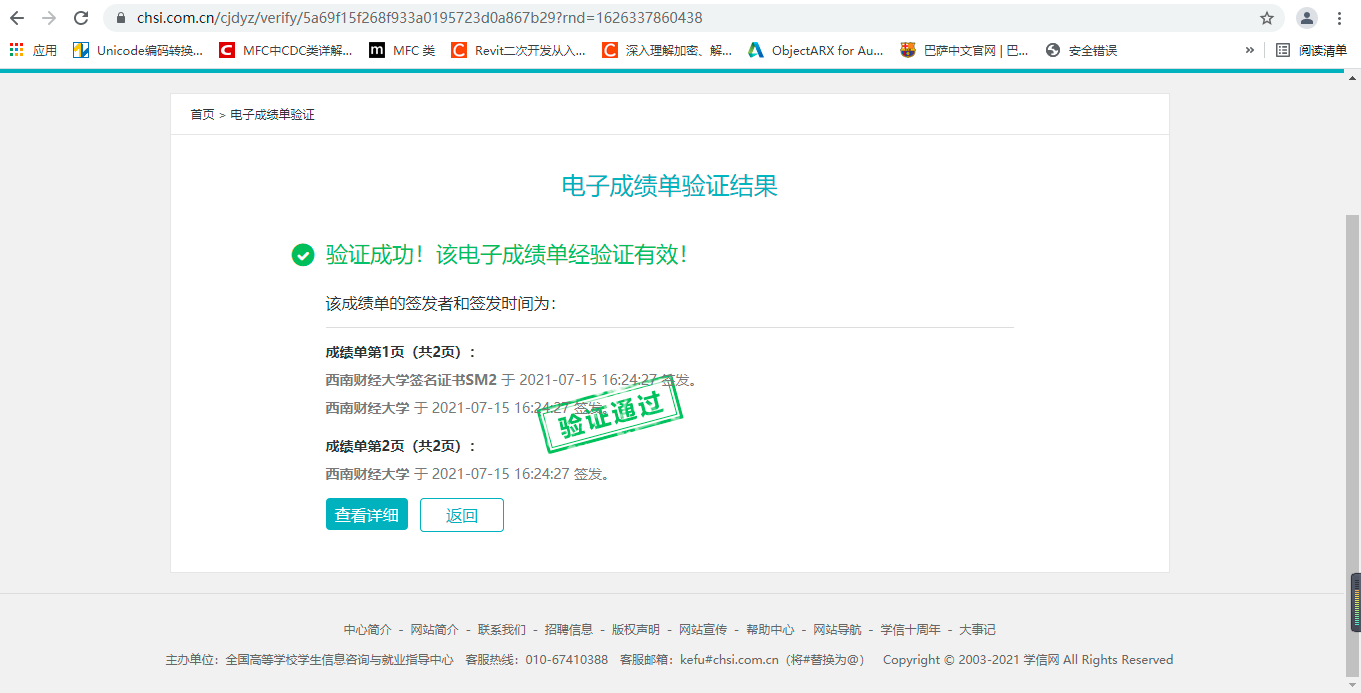
Task: Open 帮助中心 footer link
Action: tap(770, 630)
